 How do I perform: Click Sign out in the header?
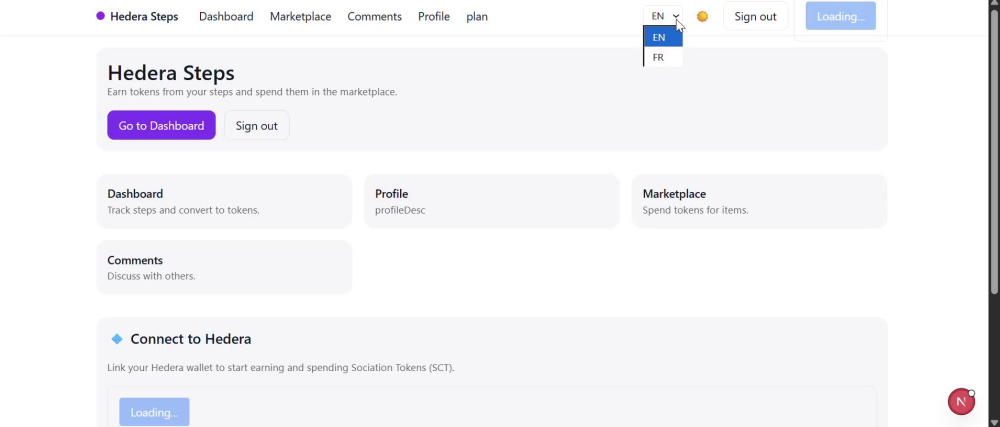point(755,17)
